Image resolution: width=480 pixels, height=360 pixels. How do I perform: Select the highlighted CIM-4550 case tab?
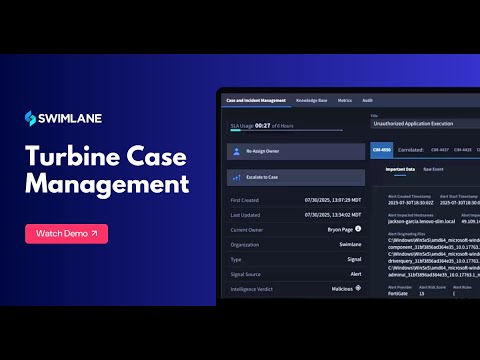[382, 150]
